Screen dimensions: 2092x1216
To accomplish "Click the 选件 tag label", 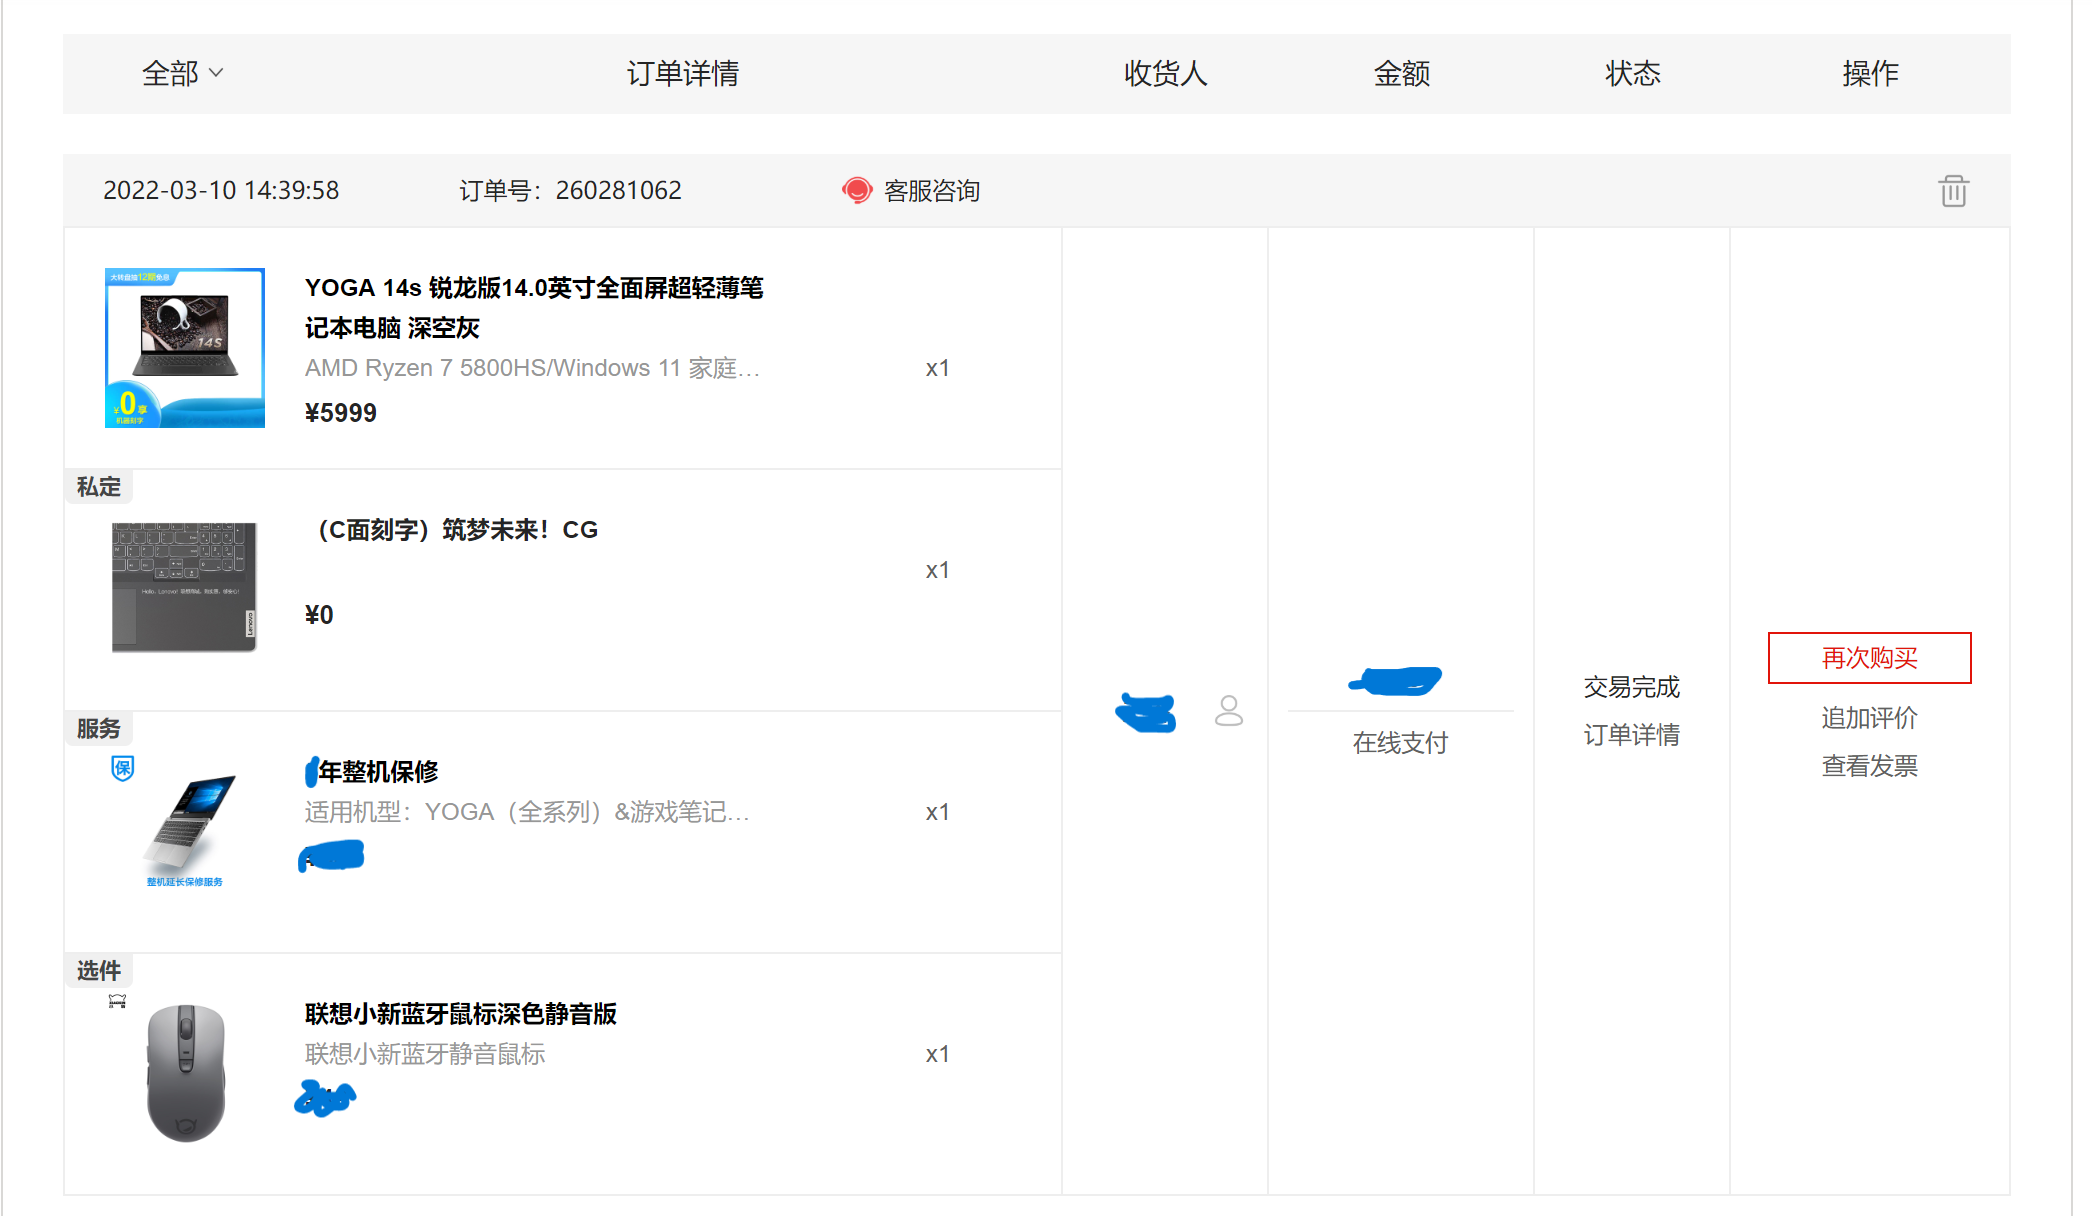I will click(98, 971).
